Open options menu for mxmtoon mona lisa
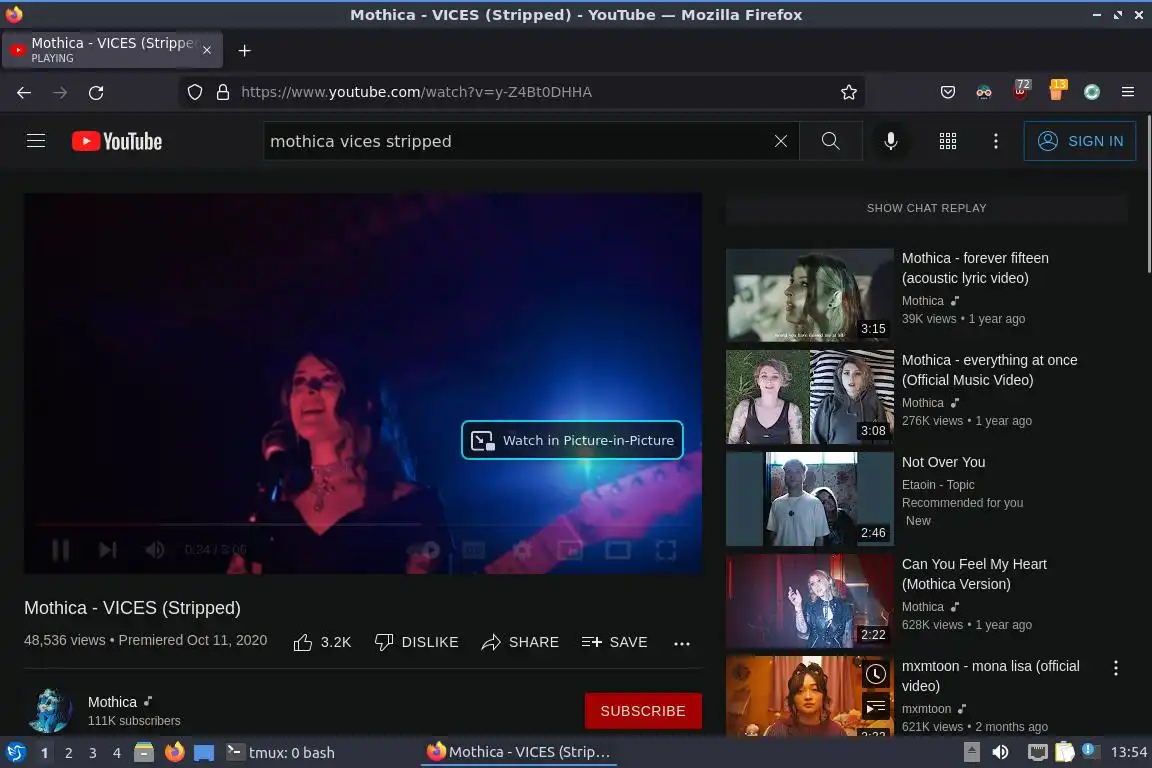This screenshot has width=1152, height=768. (x=1115, y=667)
